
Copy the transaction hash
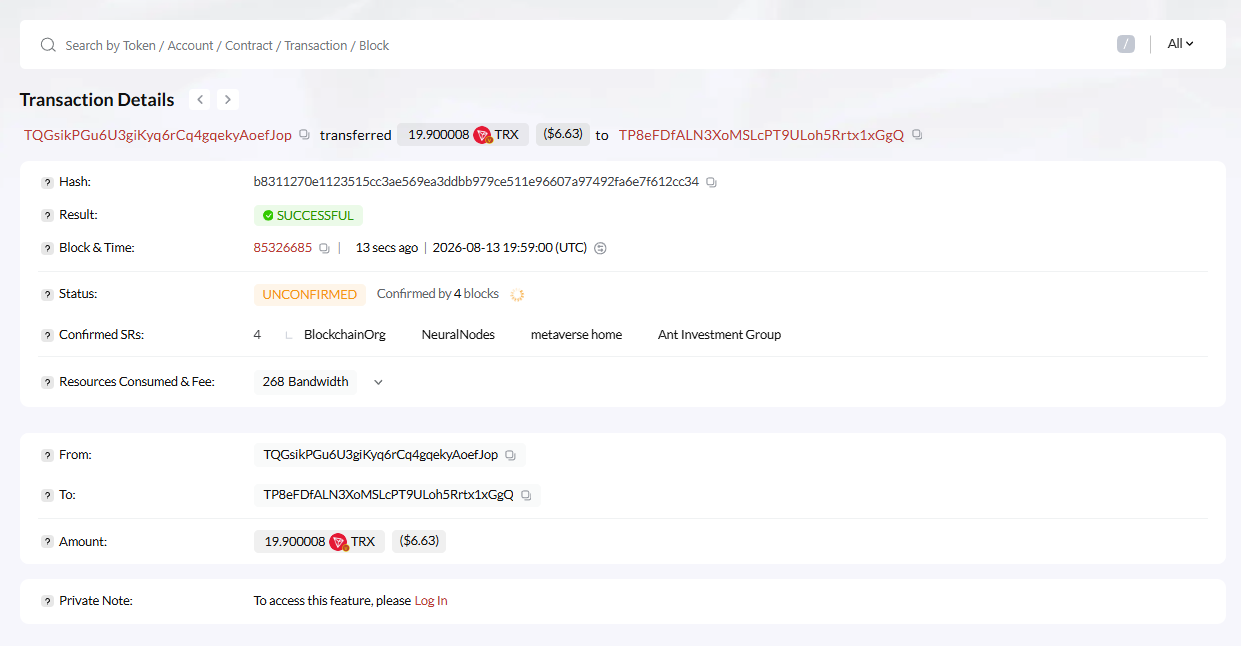click(x=711, y=182)
